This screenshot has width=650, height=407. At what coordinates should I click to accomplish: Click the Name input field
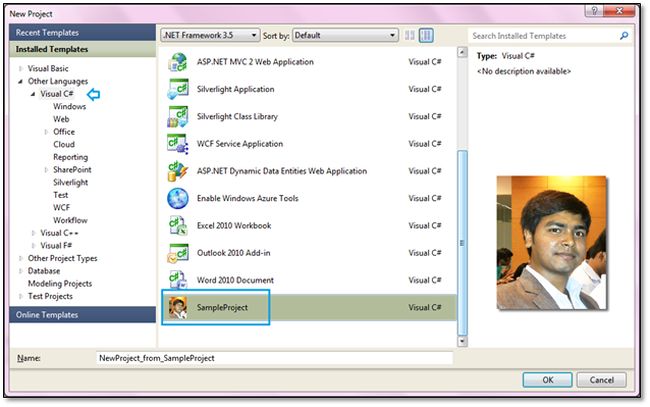[x=274, y=358]
